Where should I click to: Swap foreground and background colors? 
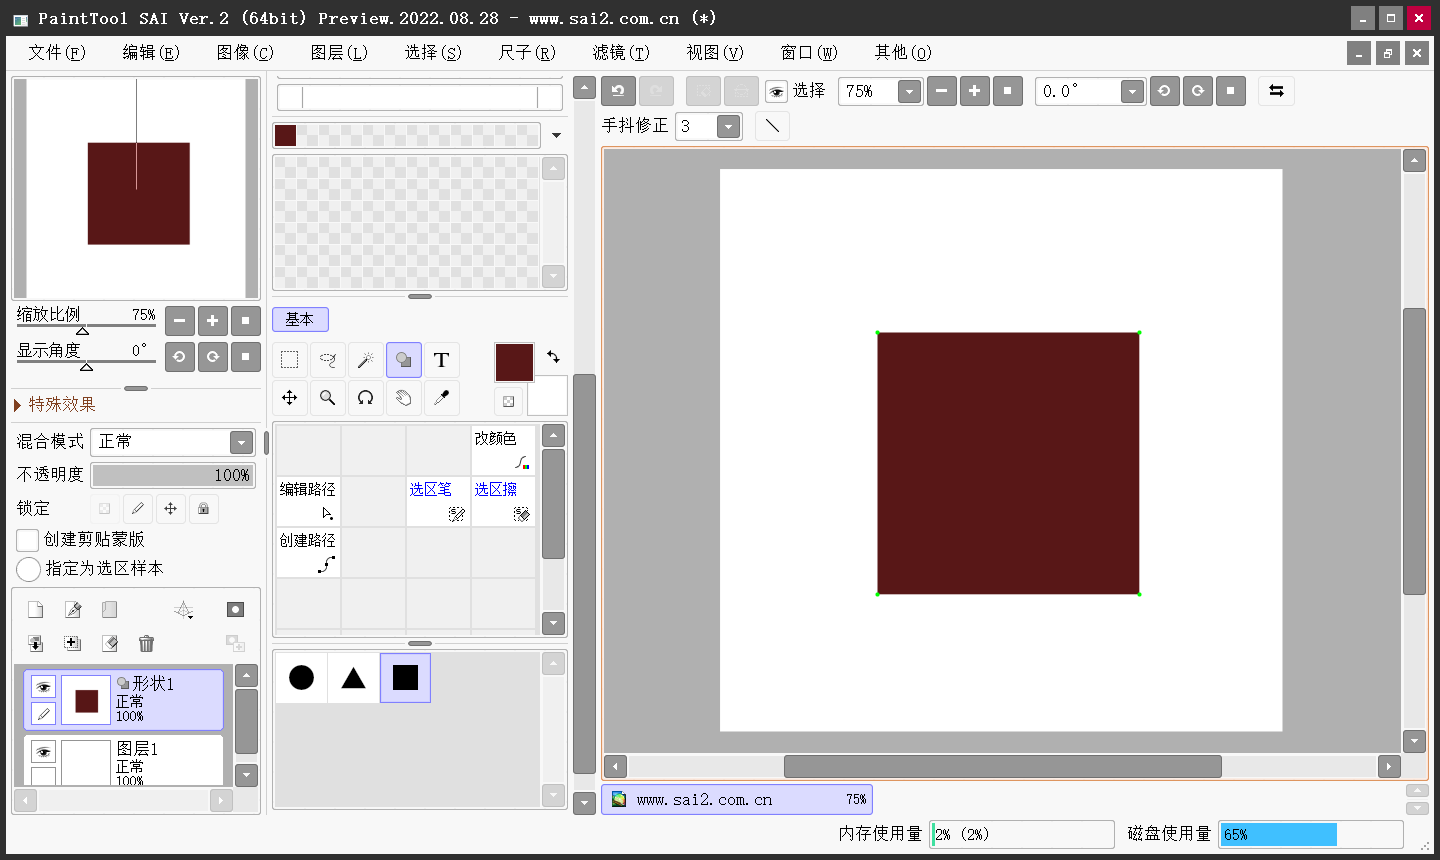pyautogui.click(x=553, y=356)
